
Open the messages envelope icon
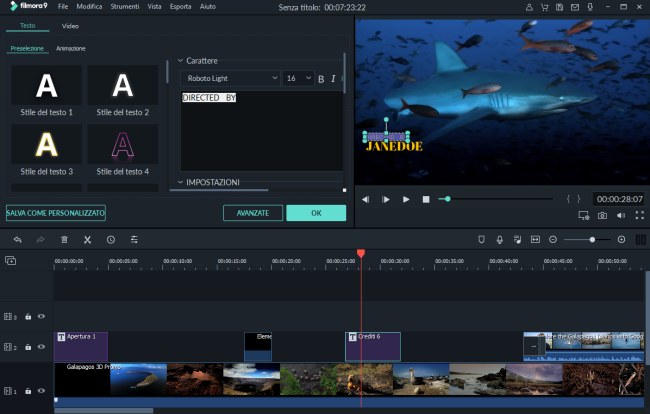tap(575, 7)
